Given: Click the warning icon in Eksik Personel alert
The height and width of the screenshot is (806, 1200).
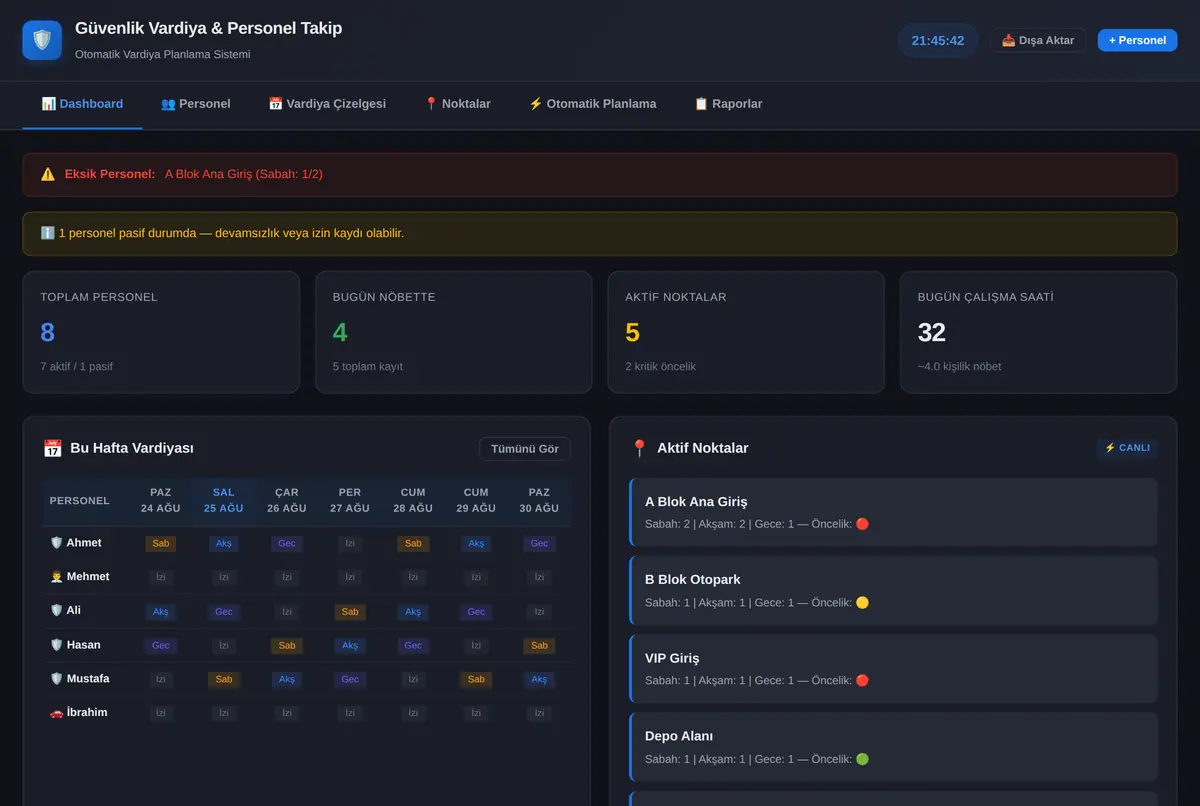Looking at the screenshot, I should 48,174.
